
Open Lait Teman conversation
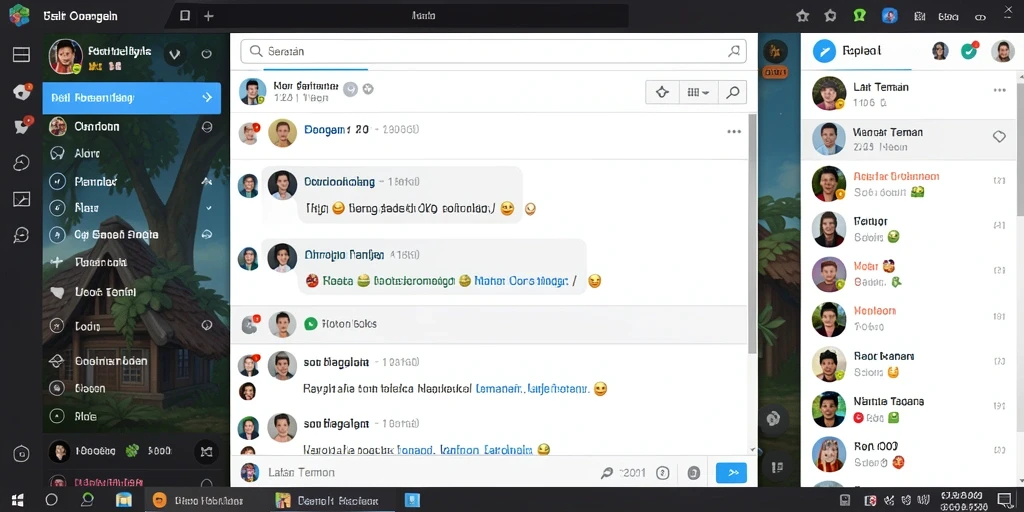(x=909, y=94)
